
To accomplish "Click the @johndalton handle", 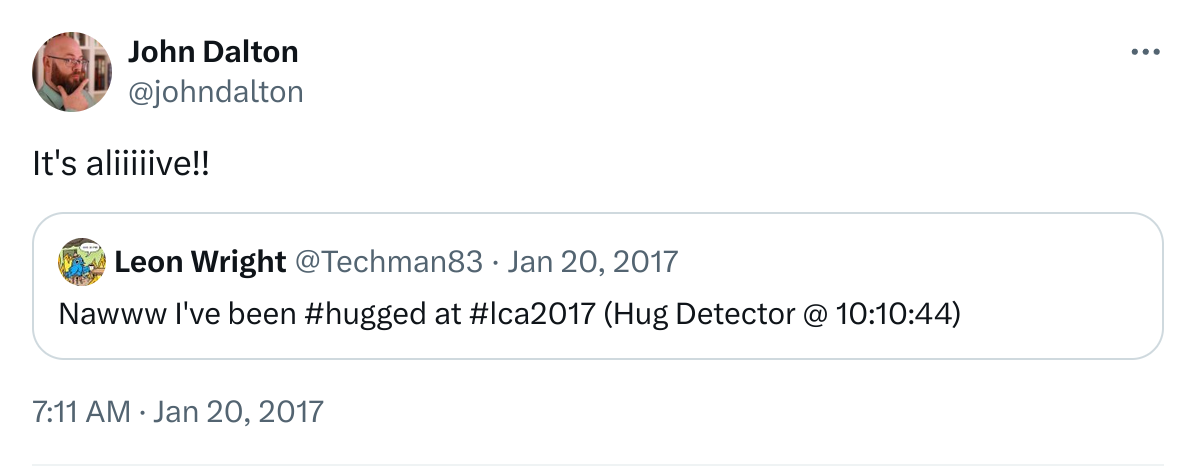I will 215,92.
